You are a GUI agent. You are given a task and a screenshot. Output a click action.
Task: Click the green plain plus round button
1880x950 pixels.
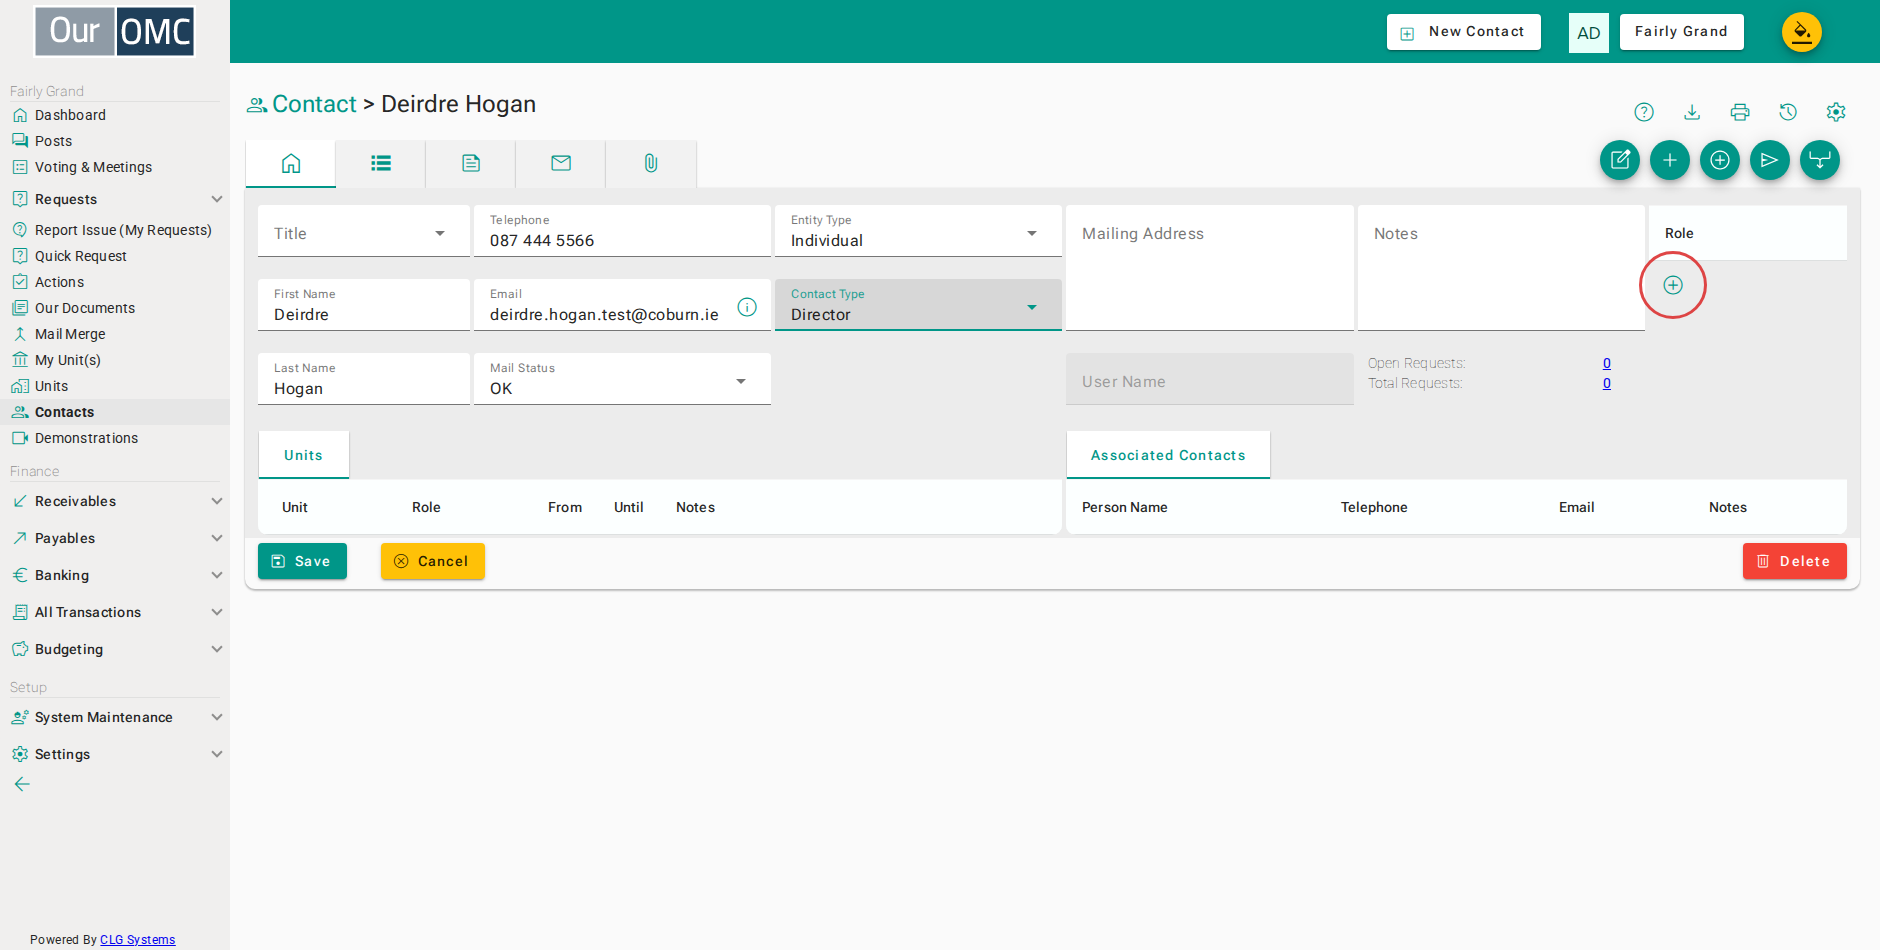[x=1670, y=160]
